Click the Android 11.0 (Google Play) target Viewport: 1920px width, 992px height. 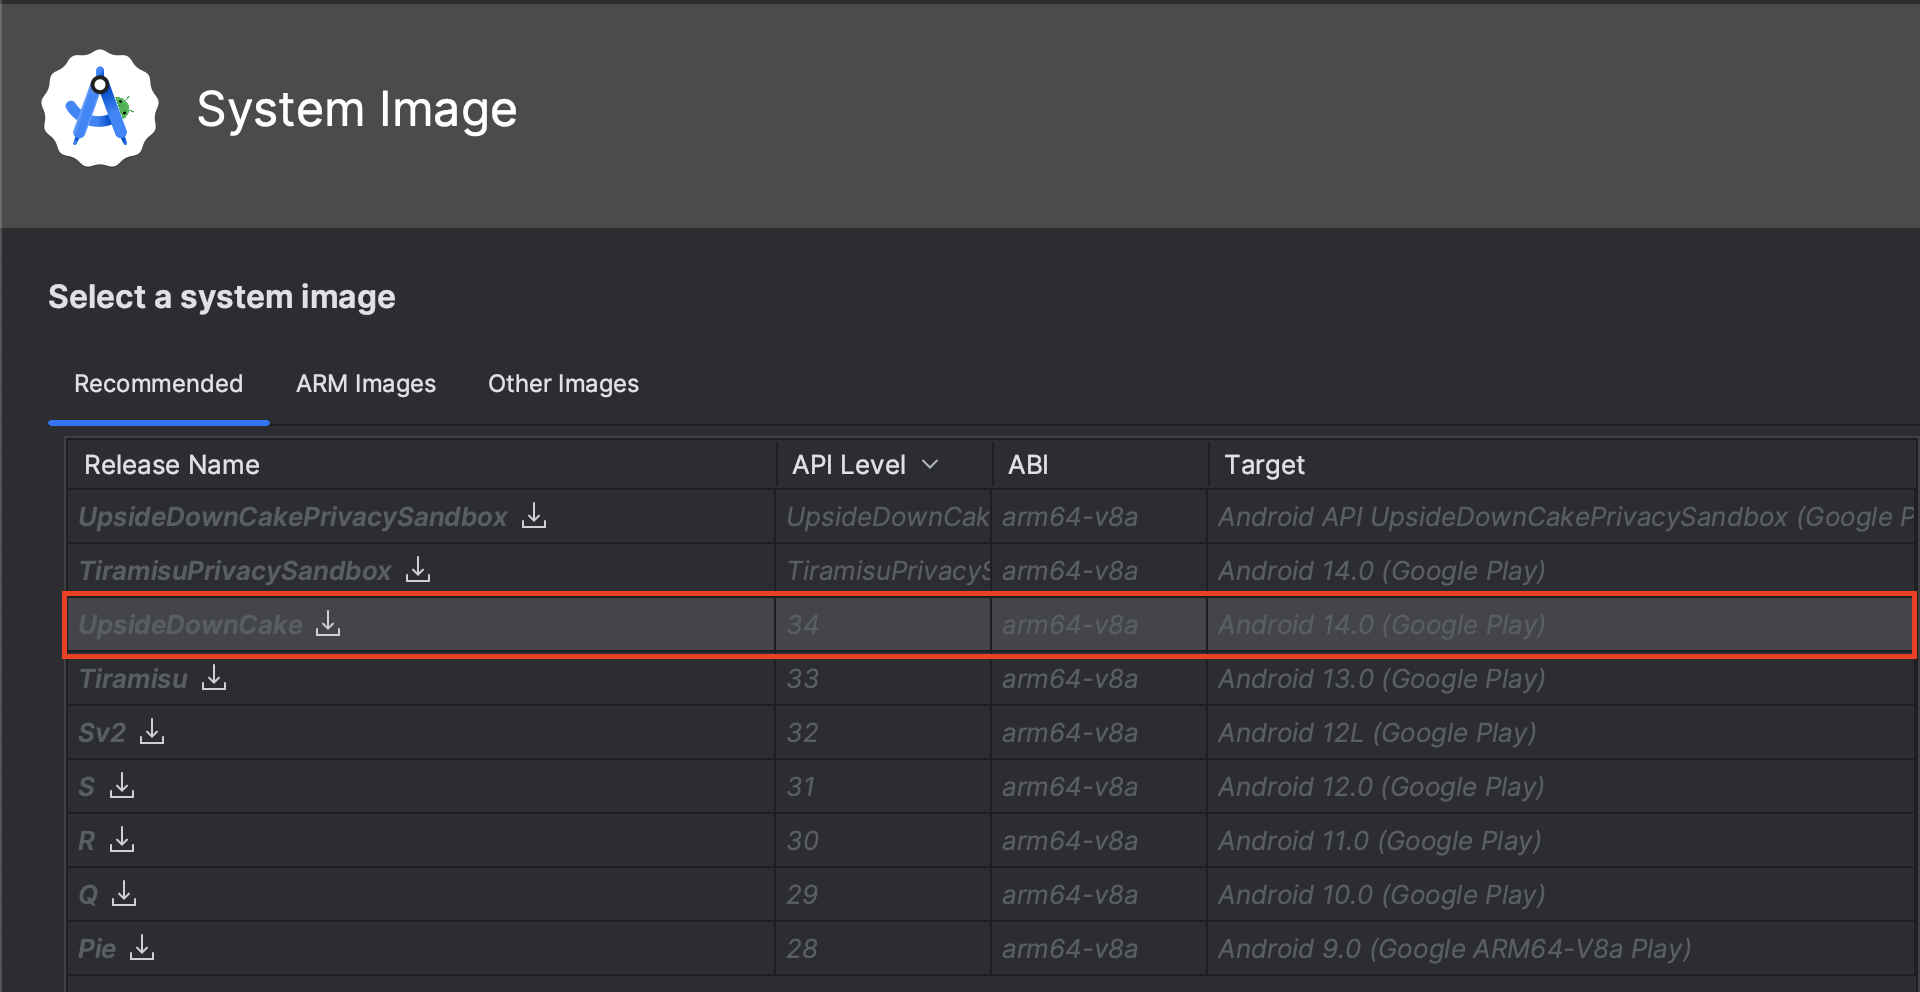(x=1379, y=841)
